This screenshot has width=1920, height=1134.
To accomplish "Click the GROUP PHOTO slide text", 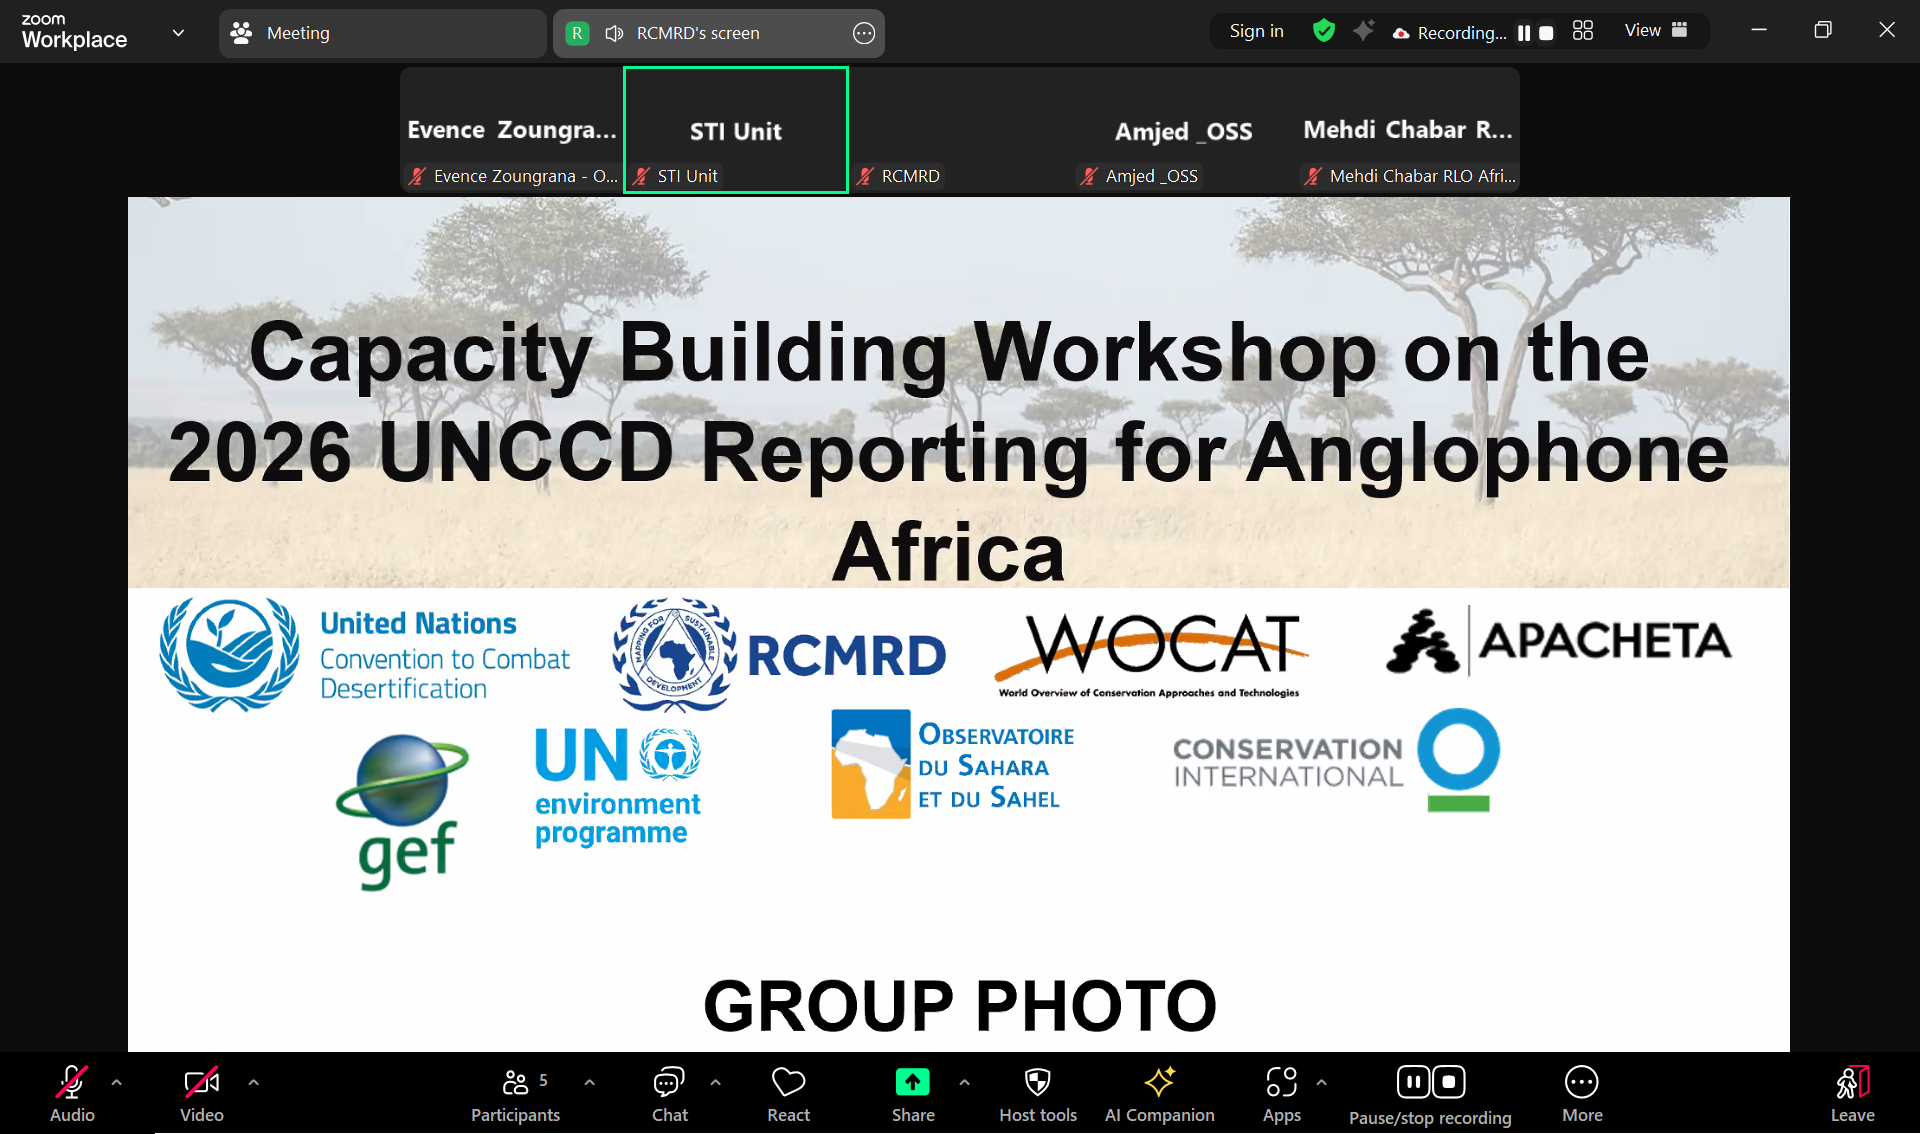I will click(x=960, y=1005).
